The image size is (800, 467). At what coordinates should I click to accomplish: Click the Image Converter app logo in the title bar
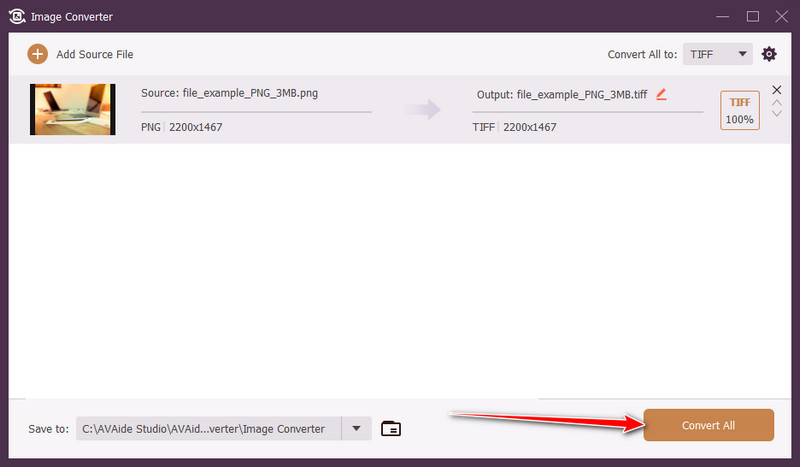(17, 16)
